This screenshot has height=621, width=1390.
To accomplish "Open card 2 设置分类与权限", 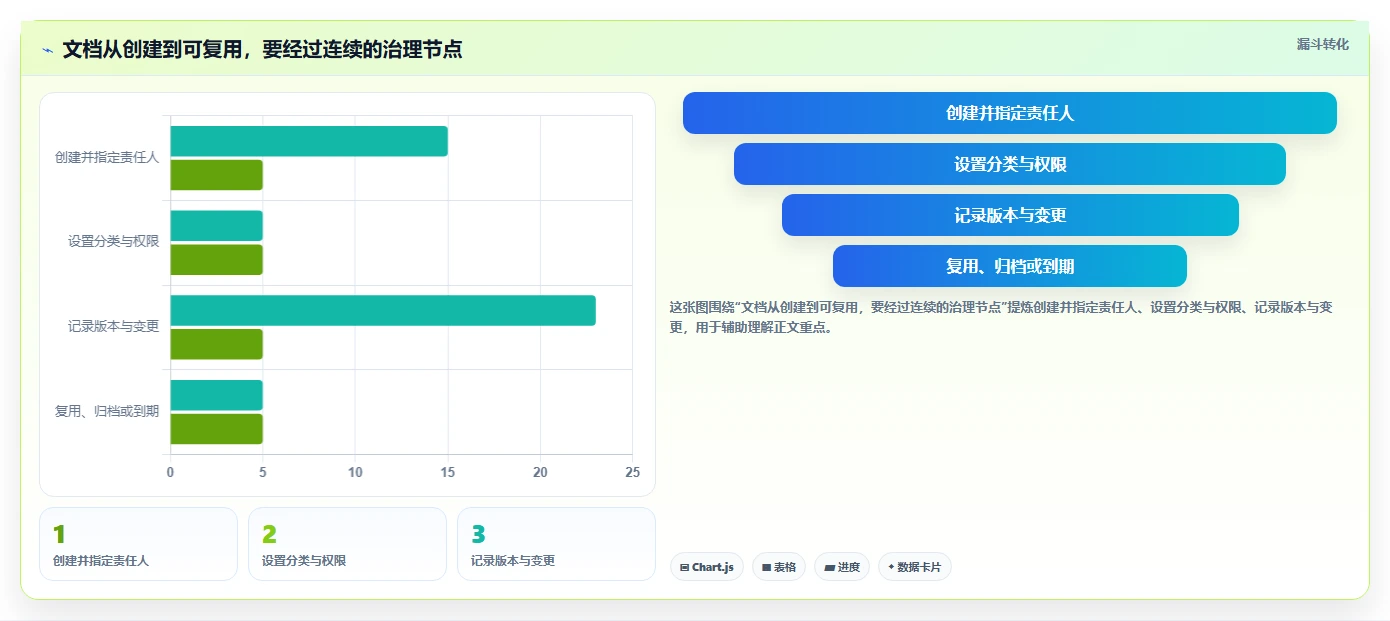I will (347, 544).
